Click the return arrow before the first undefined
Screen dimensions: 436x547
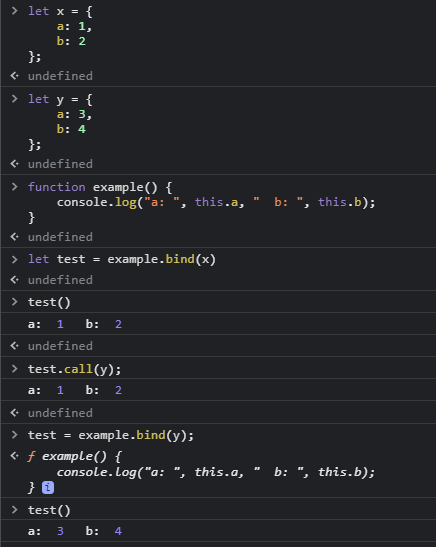pos(14,75)
